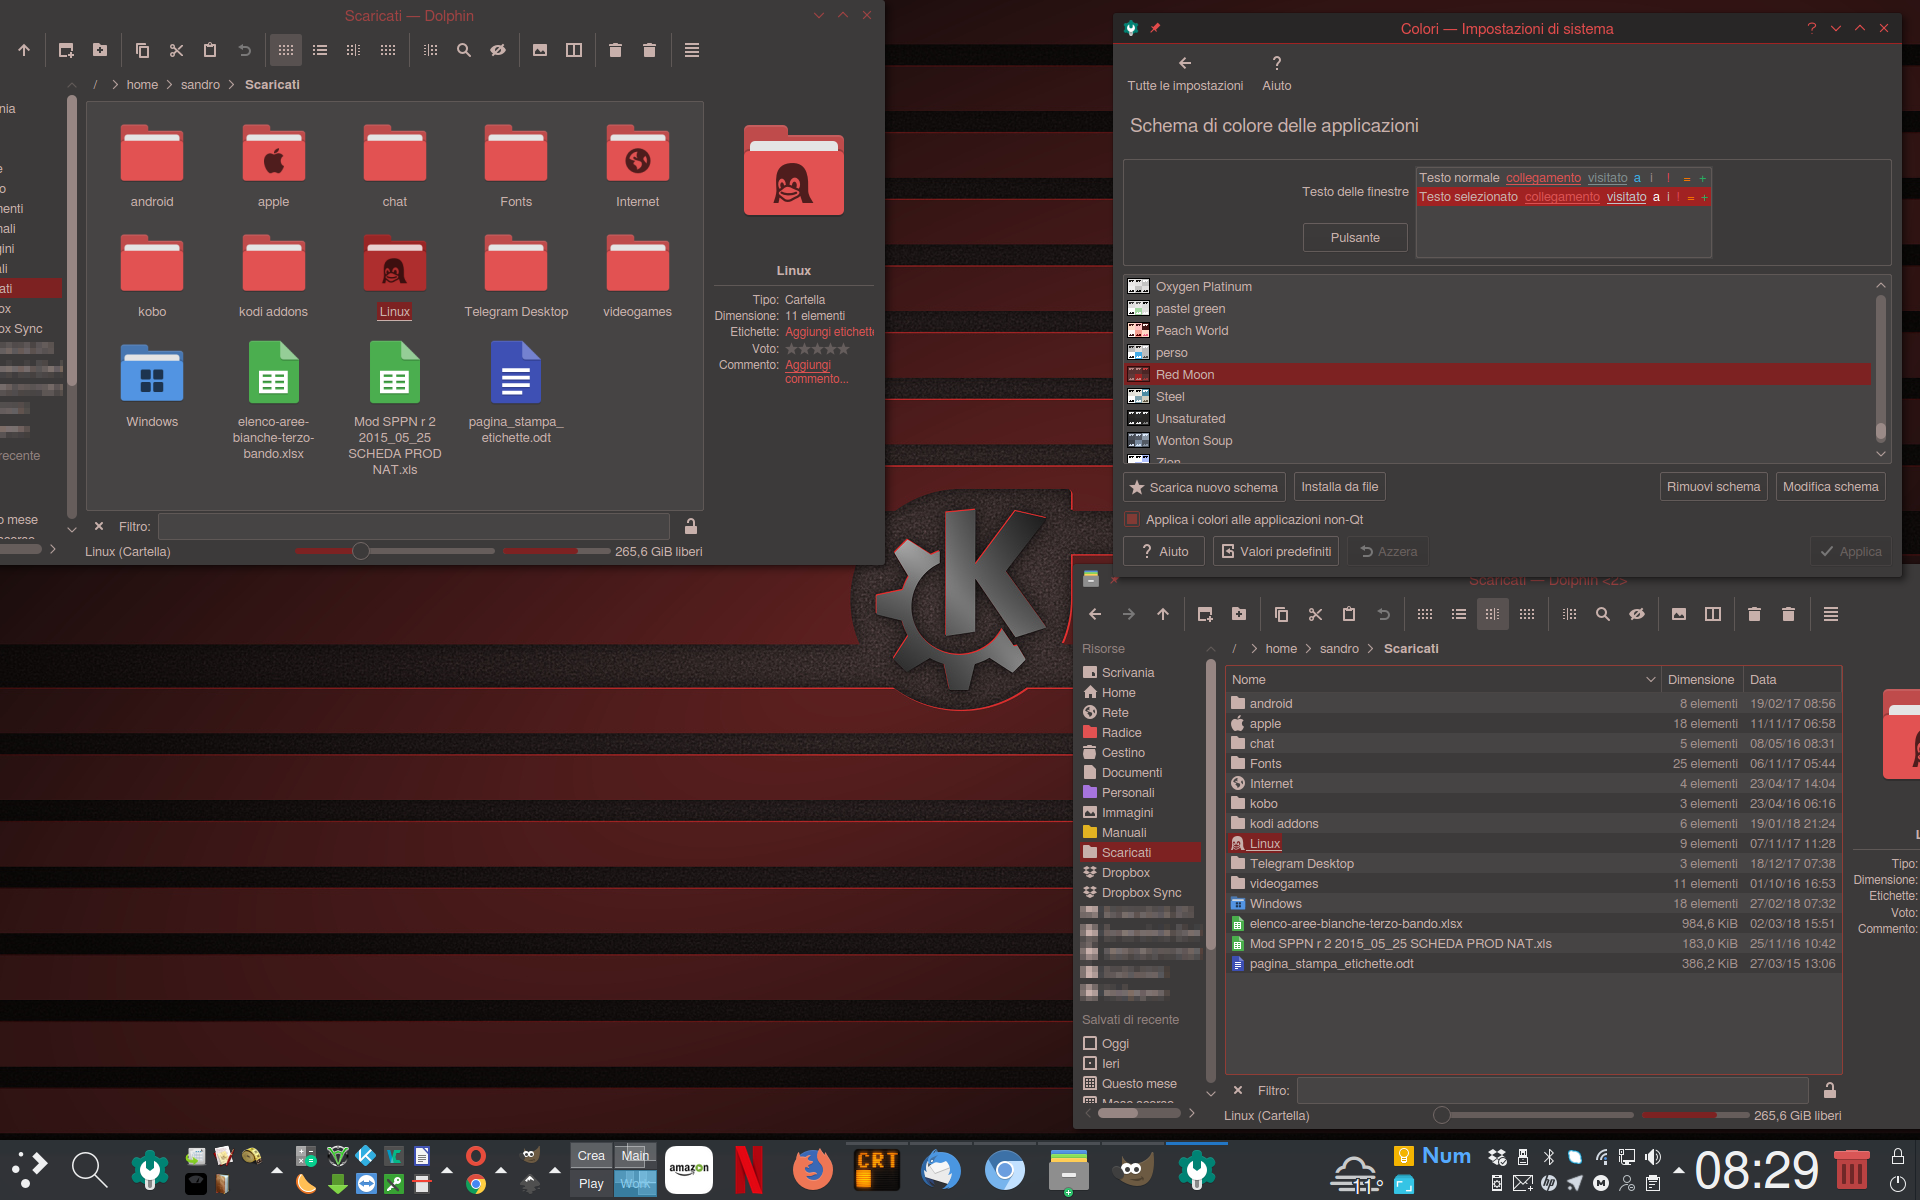Expand chevron after 'sandro' in Dolphin <2> breadcrumb
The width and height of the screenshot is (1920, 1200).
pyautogui.click(x=1371, y=649)
